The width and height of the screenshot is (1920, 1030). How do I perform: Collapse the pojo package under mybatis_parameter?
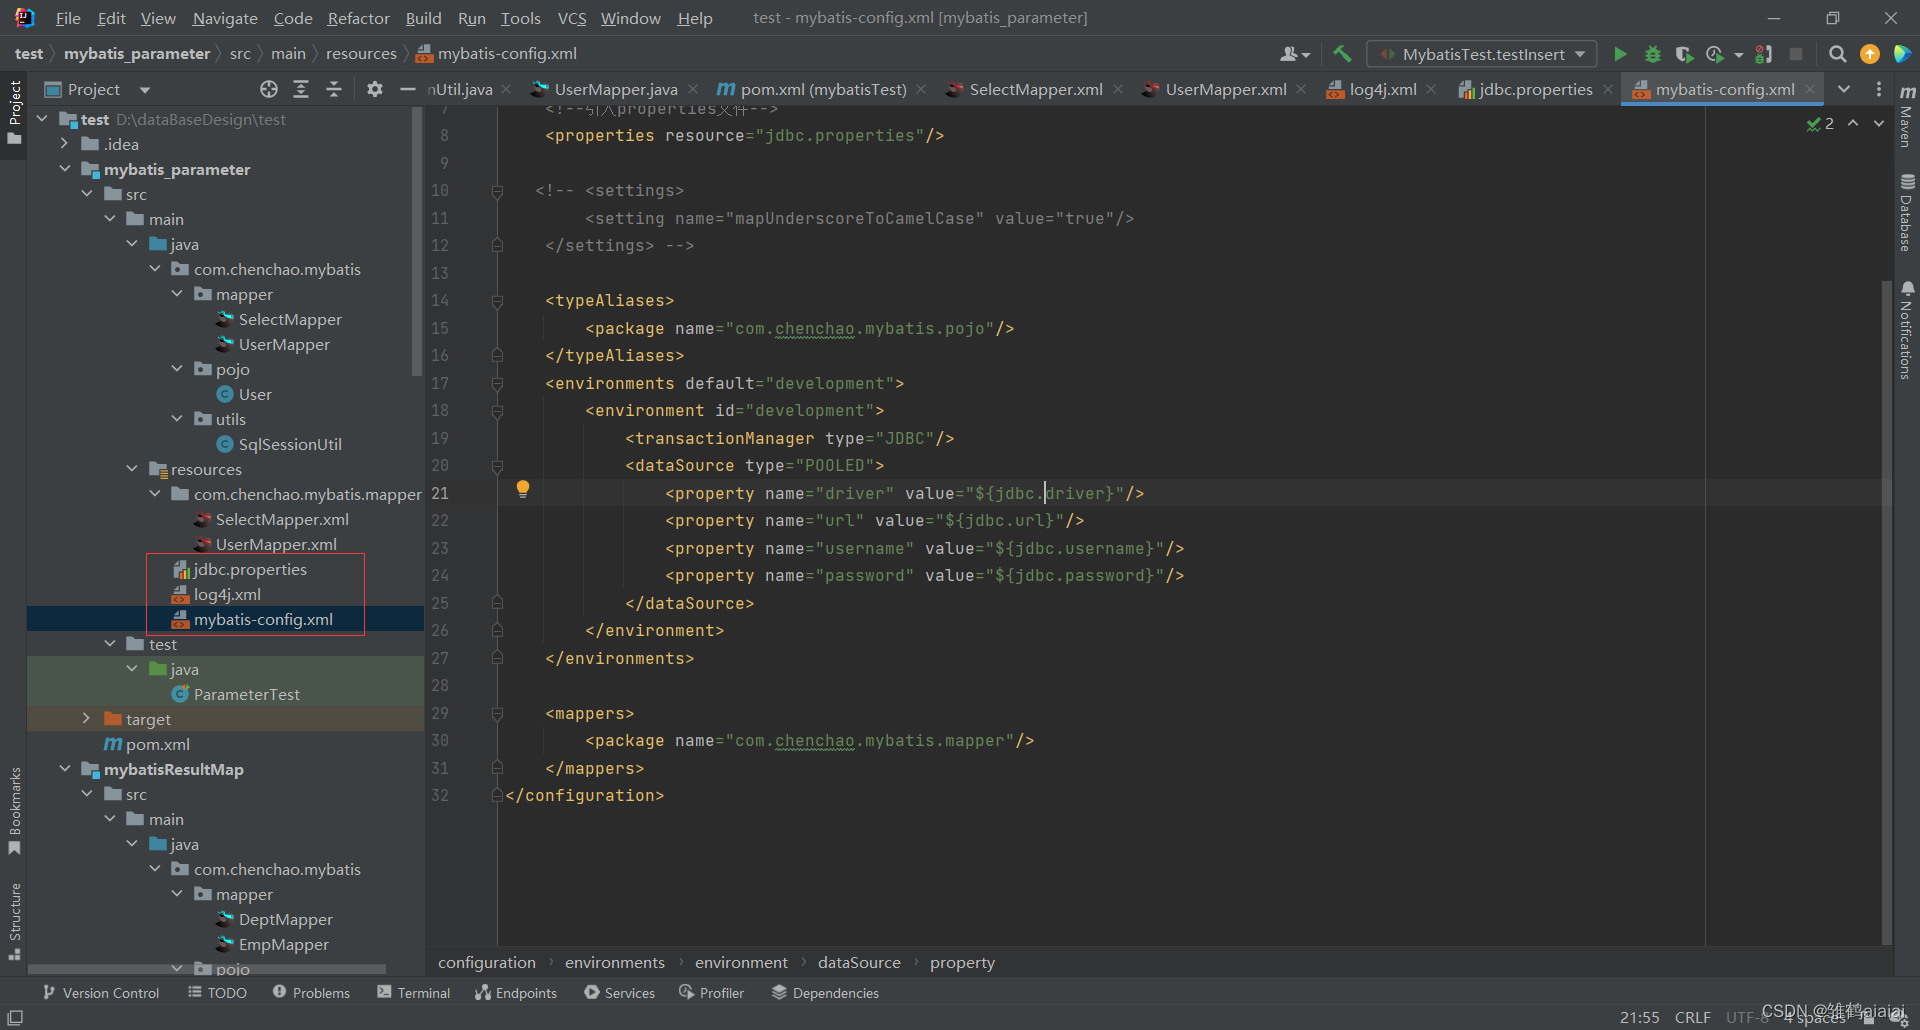(x=177, y=369)
